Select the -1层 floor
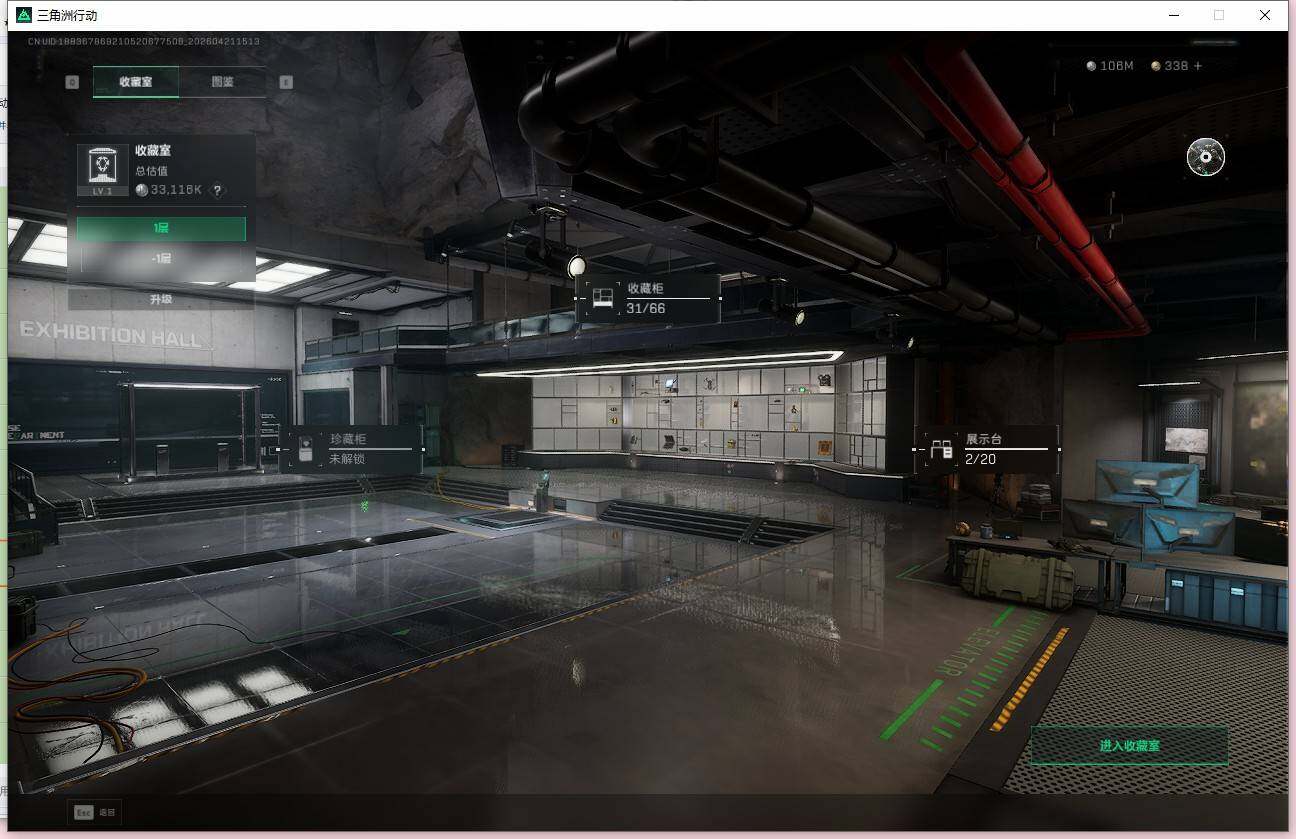The height and width of the screenshot is (839, 1296). [x=161, y=258]
